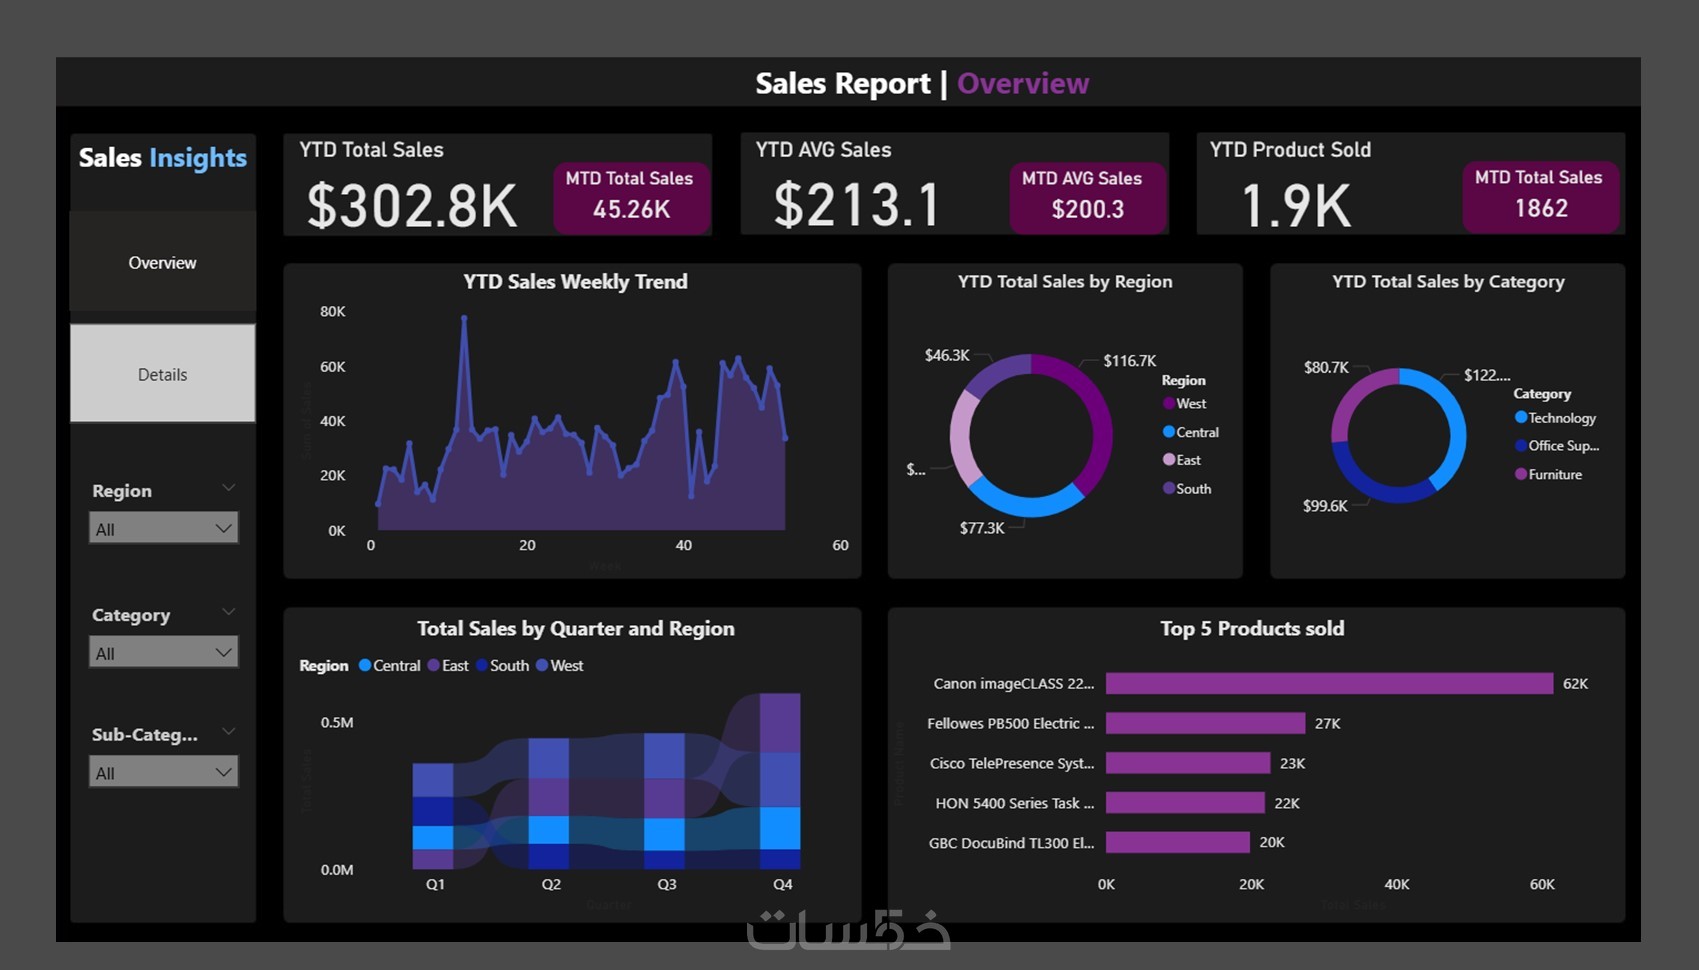
Task: Click the Canon imageCLASS product bar
Action: tap(1329, 683)
